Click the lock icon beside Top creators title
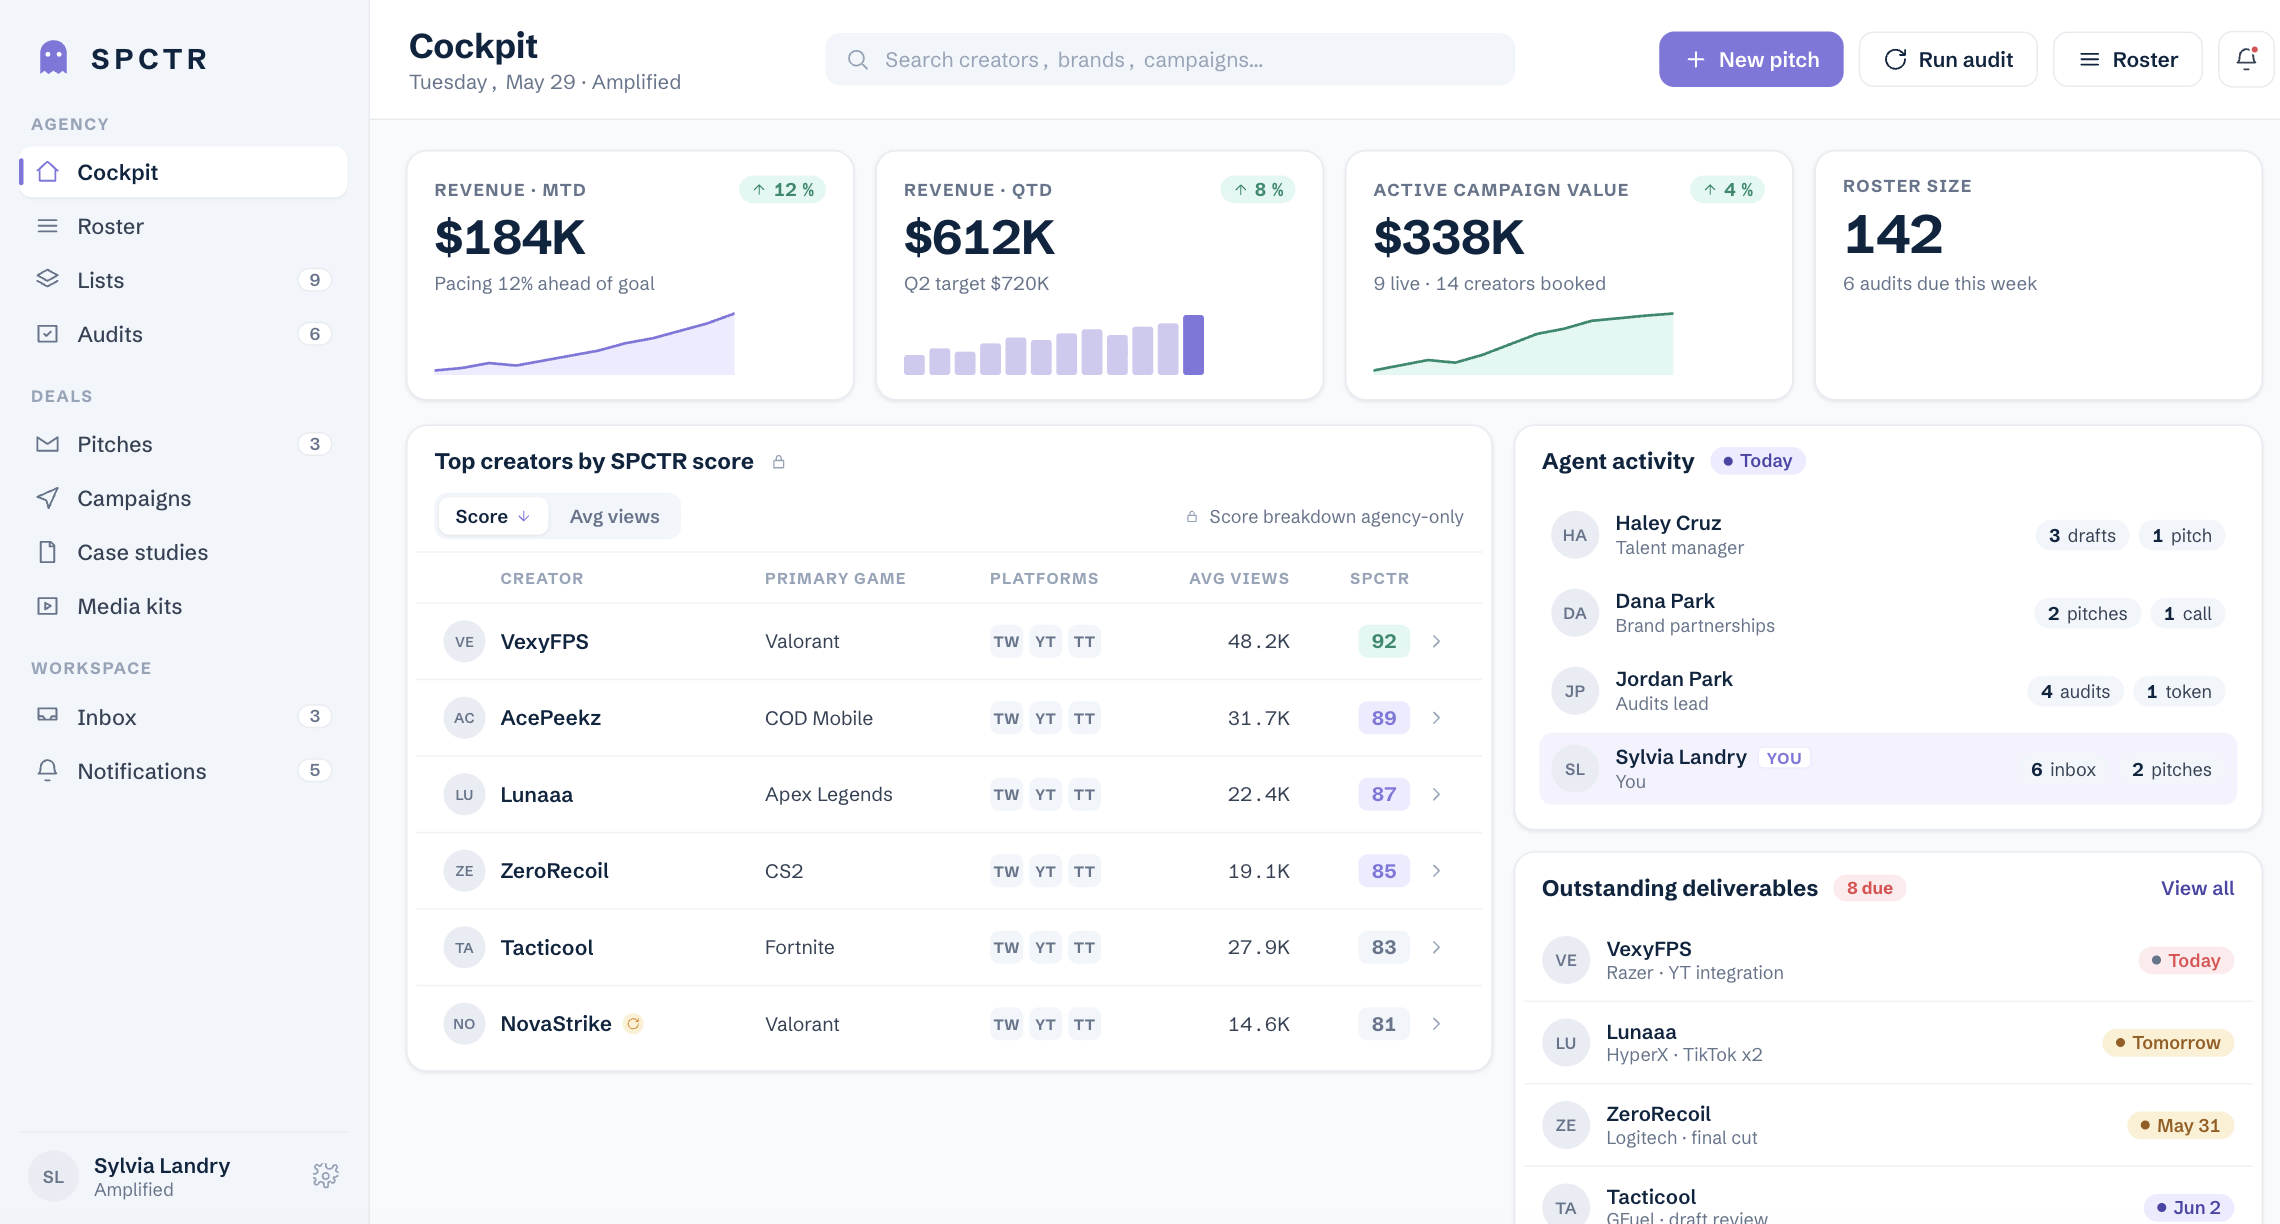This screenshot has height=1224, width=2280. click(779, 462)
